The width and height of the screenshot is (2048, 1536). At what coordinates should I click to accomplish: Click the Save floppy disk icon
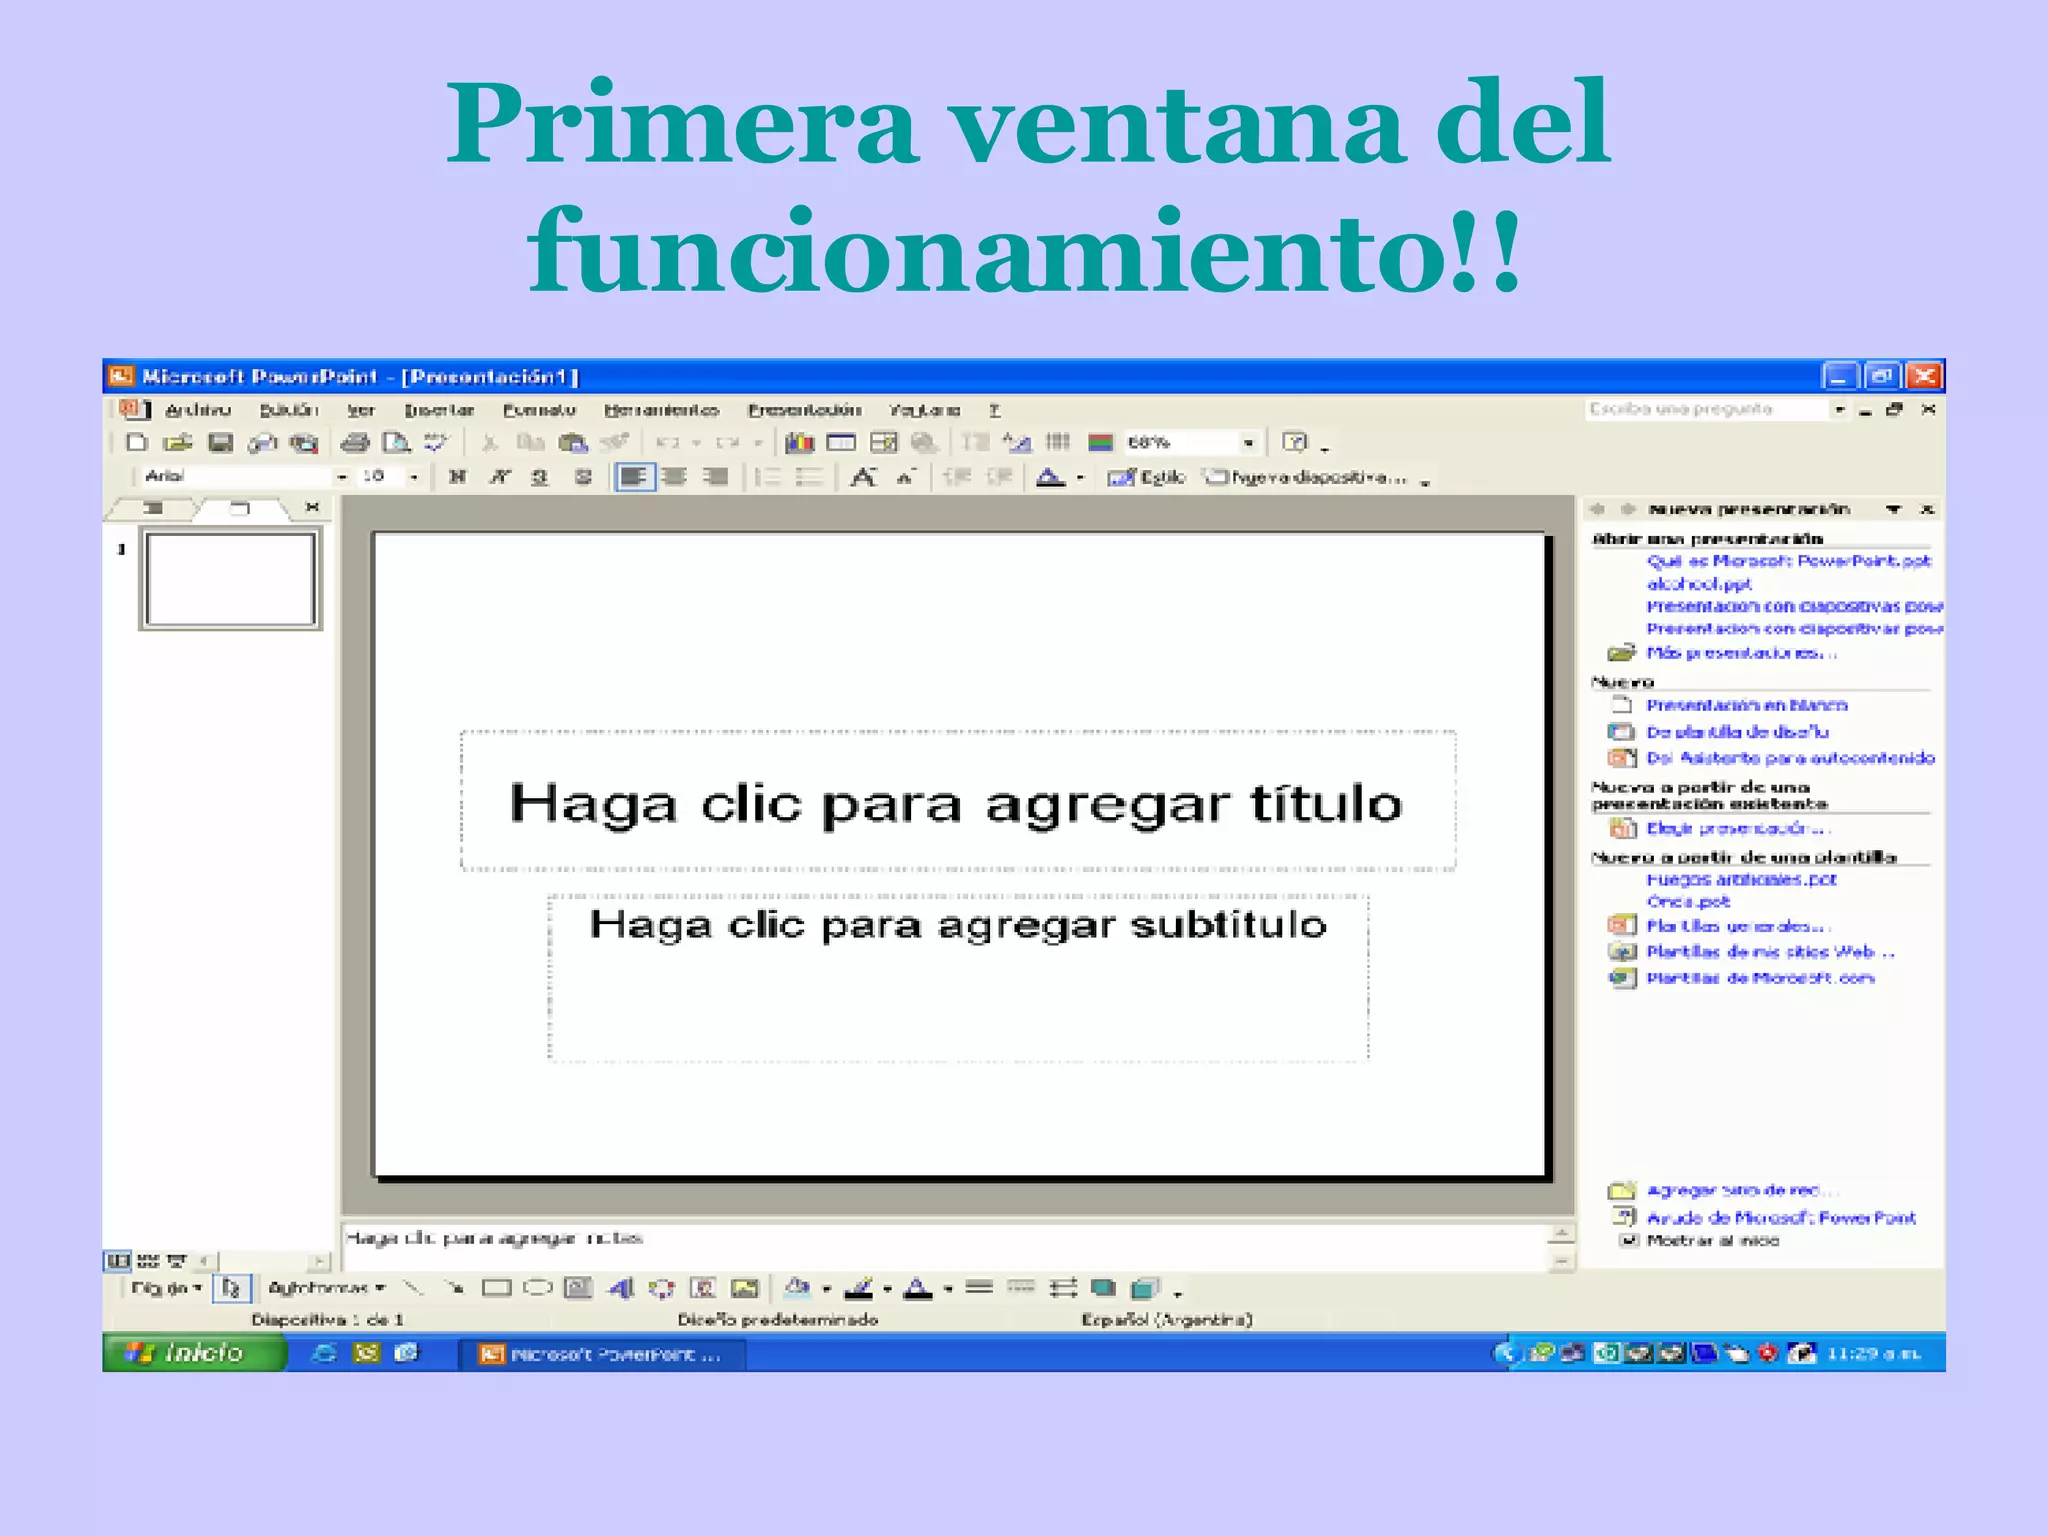pos(220,442)
